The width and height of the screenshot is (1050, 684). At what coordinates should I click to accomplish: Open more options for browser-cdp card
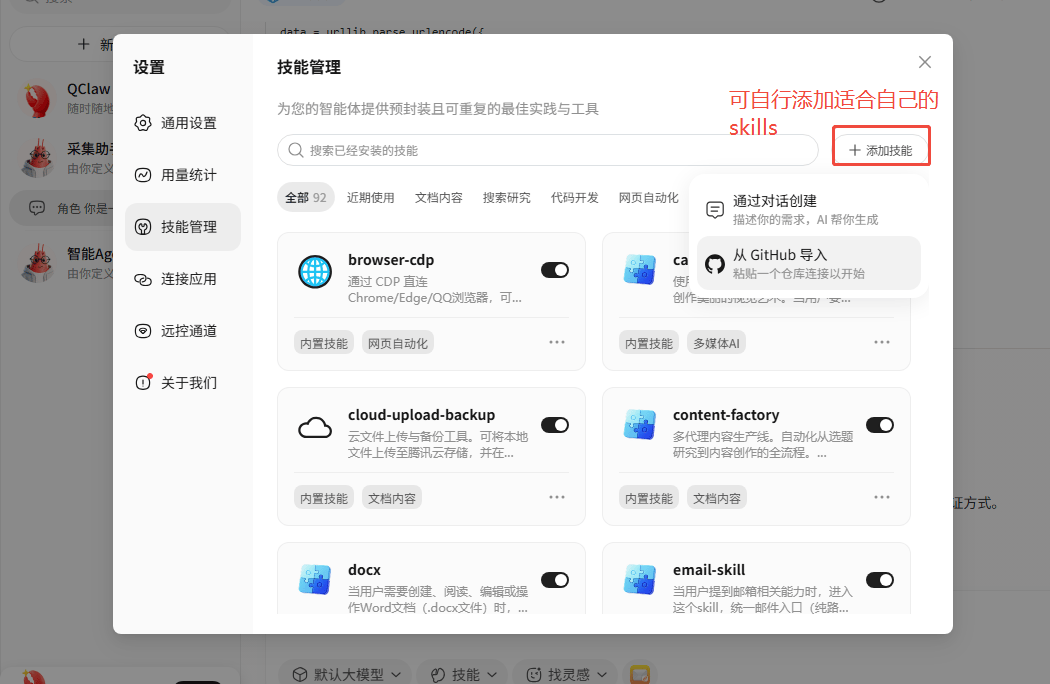pyautogui.click(x=556, y=342)
